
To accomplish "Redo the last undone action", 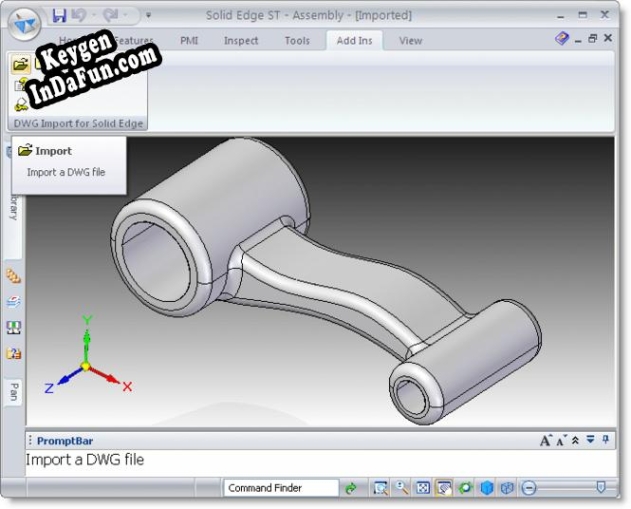I will pyautogui.click(x=110, y=16).
